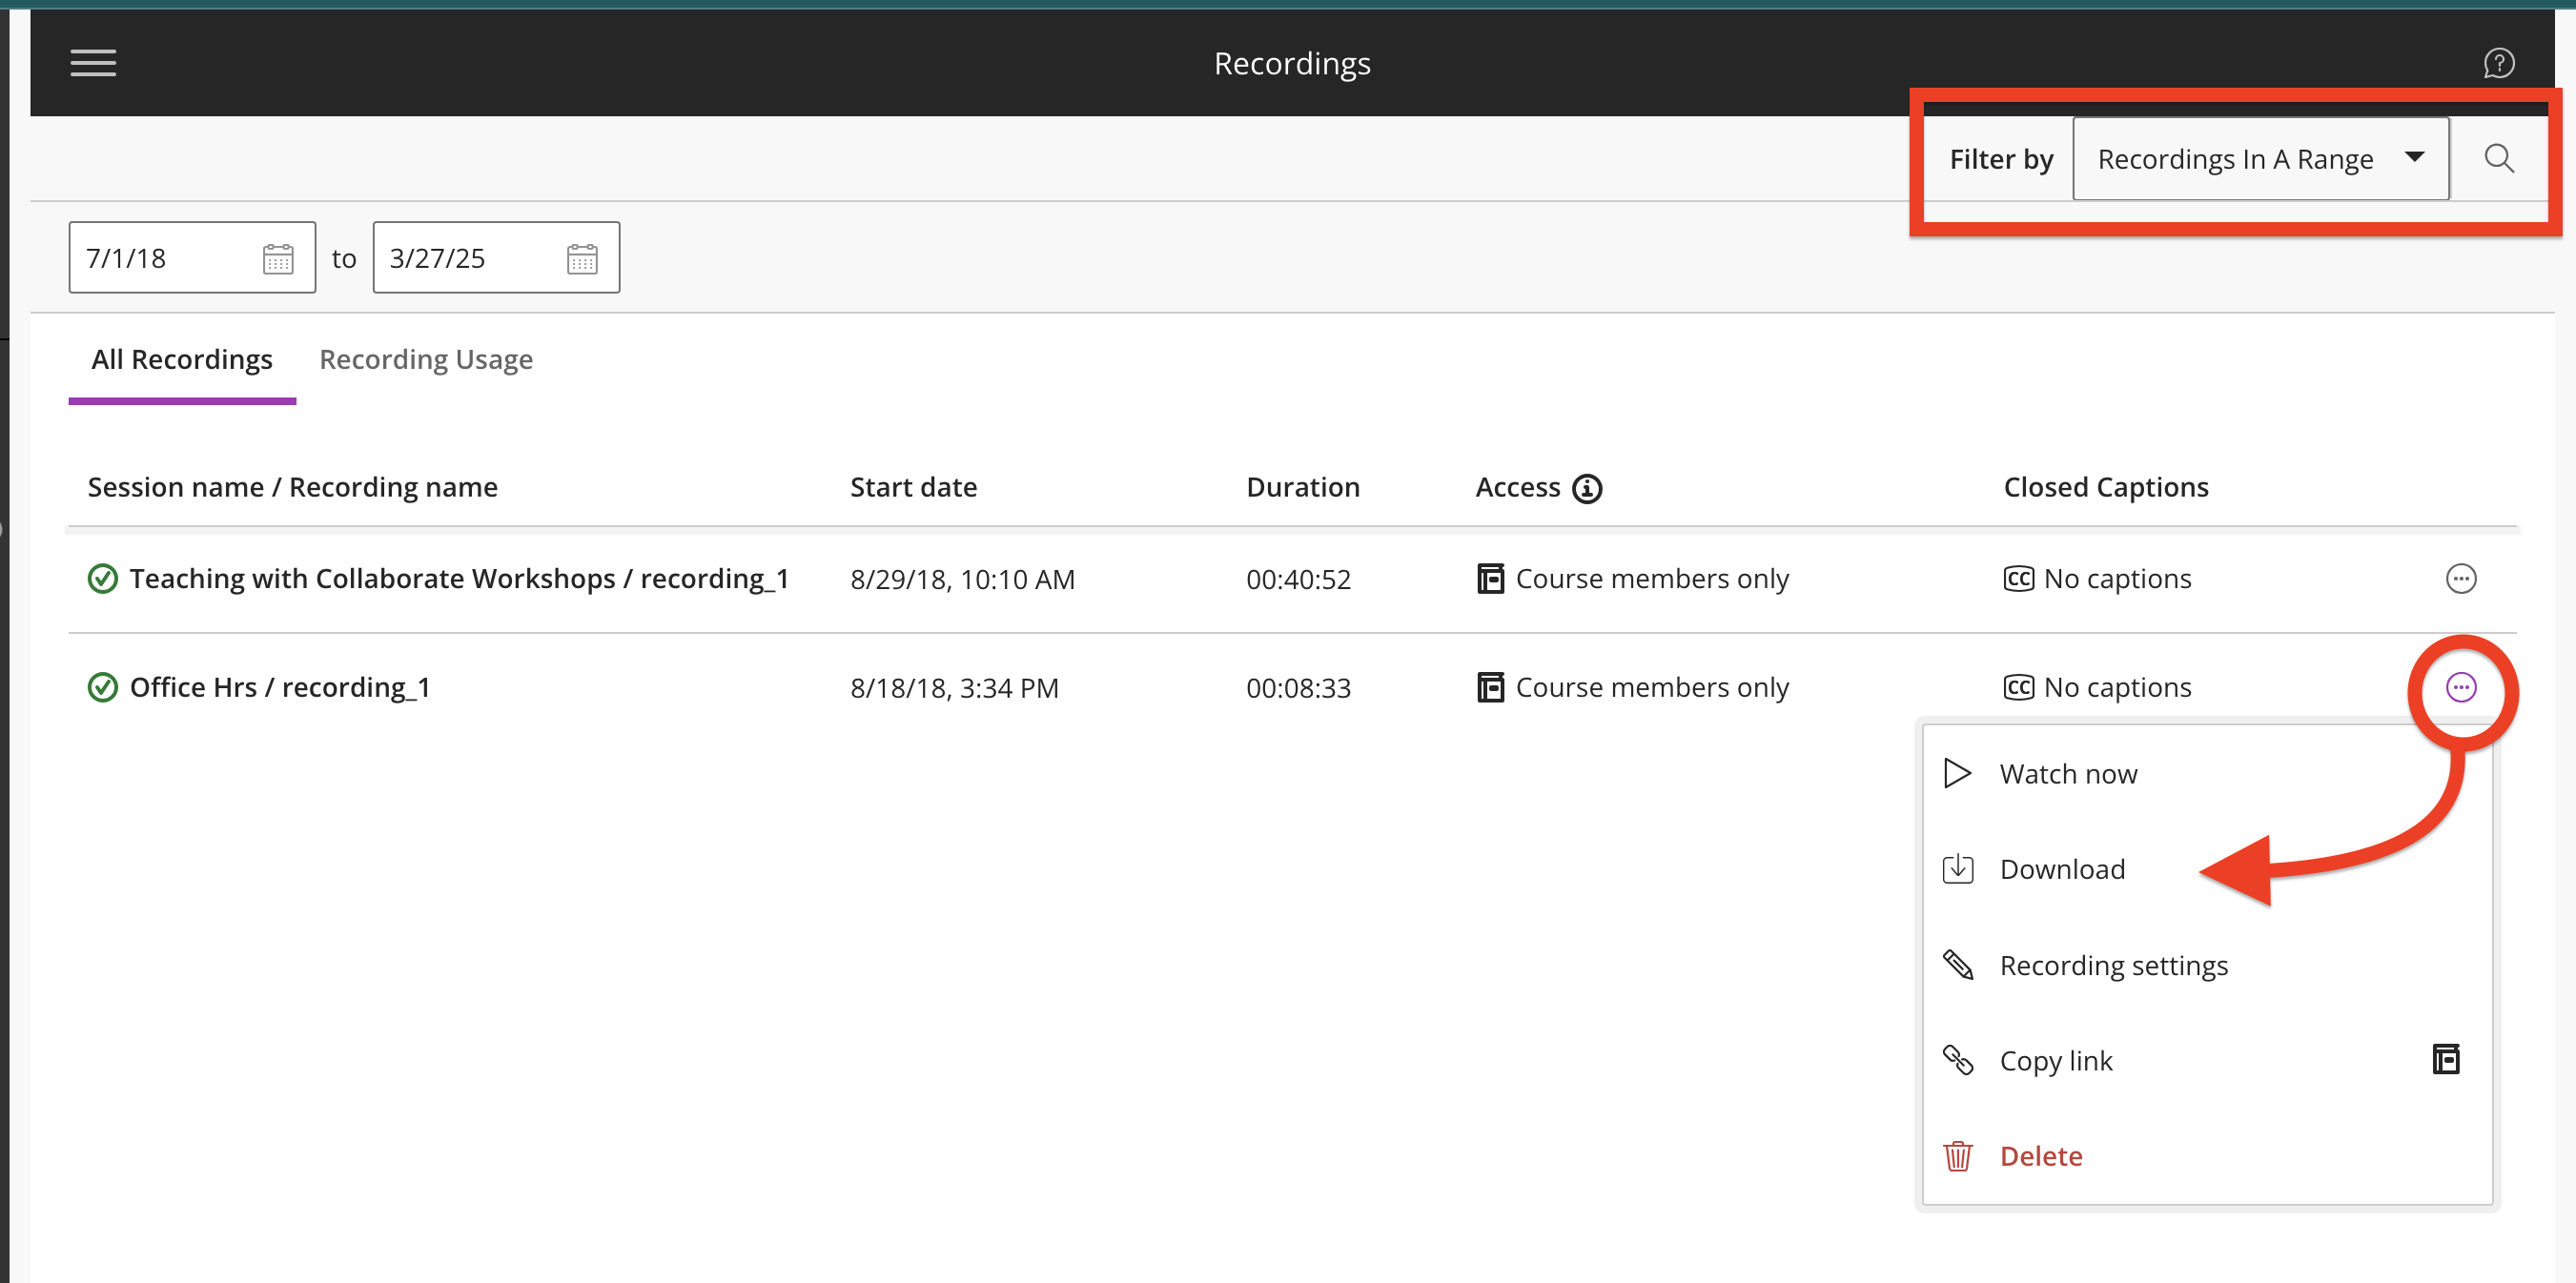Click the Session name / Recording name header

292,487
